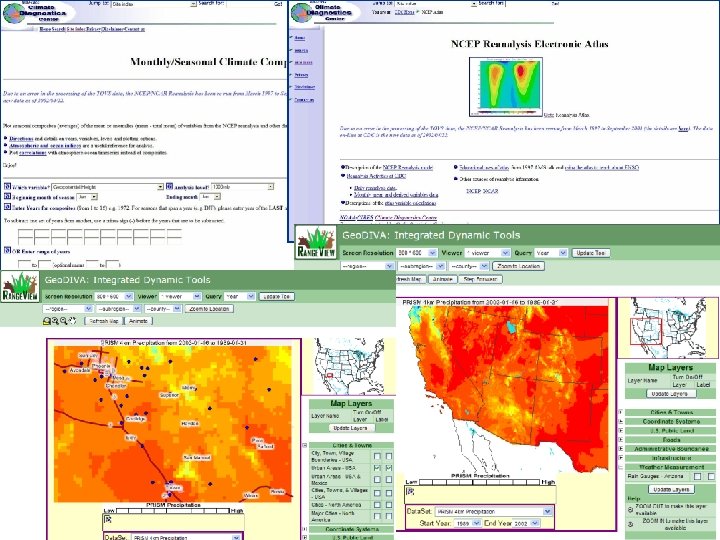Enable Urban Areas USA & Mexico layer checkbox
The image size is (720, 540).
point(377,479)
